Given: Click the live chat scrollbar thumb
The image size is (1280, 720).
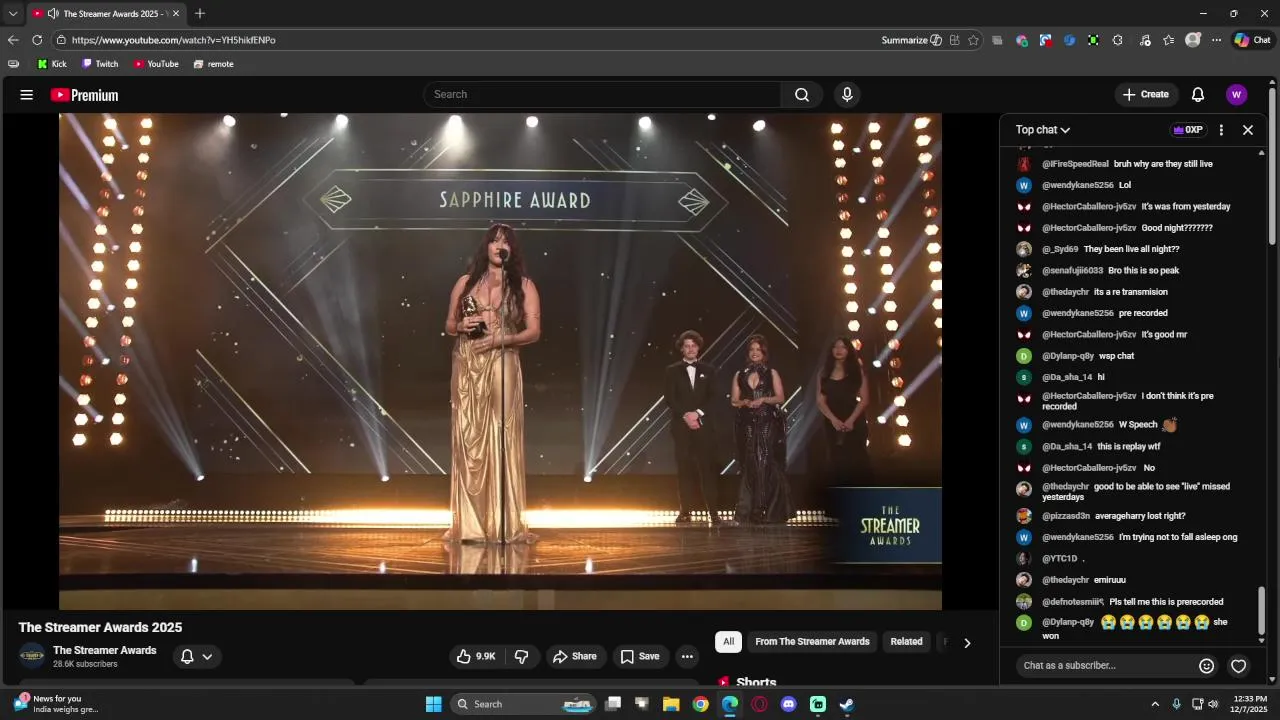Looking at the screenshot, I should tap(1261, 610).
